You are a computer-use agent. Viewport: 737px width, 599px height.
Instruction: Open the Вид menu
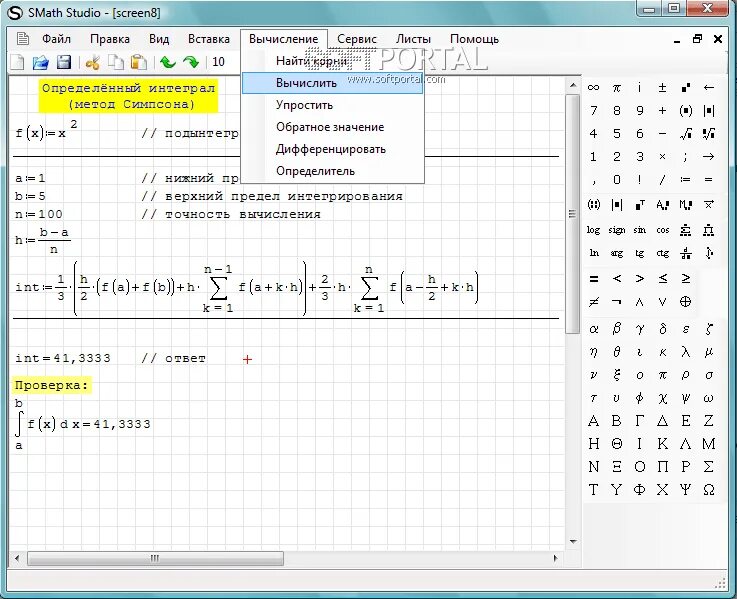click(x=159, y=39)
